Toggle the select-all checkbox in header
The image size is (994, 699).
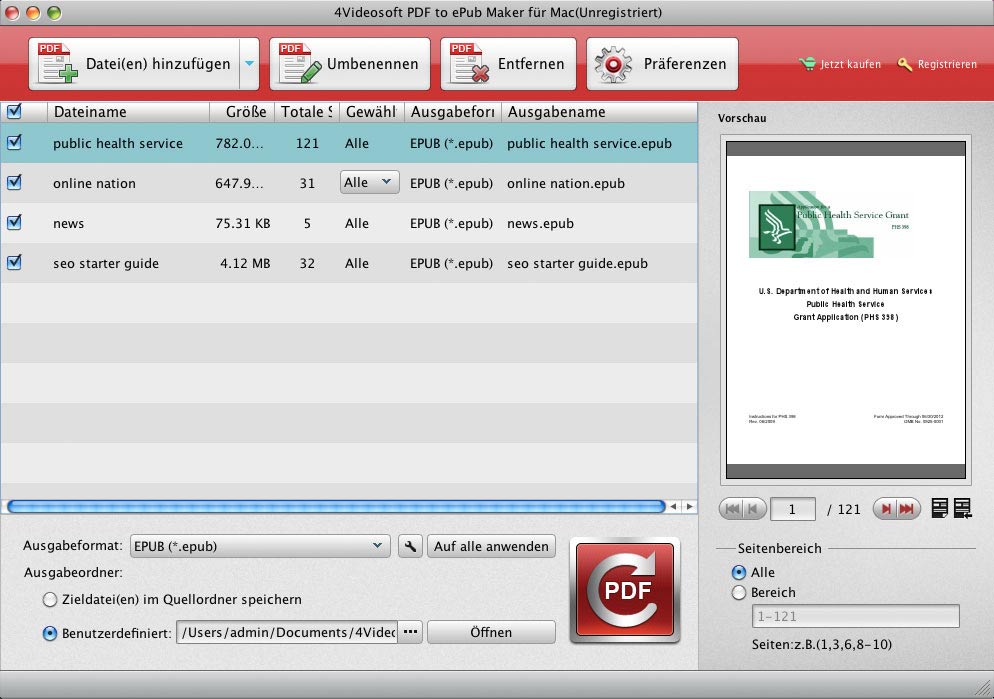(14, 111)
